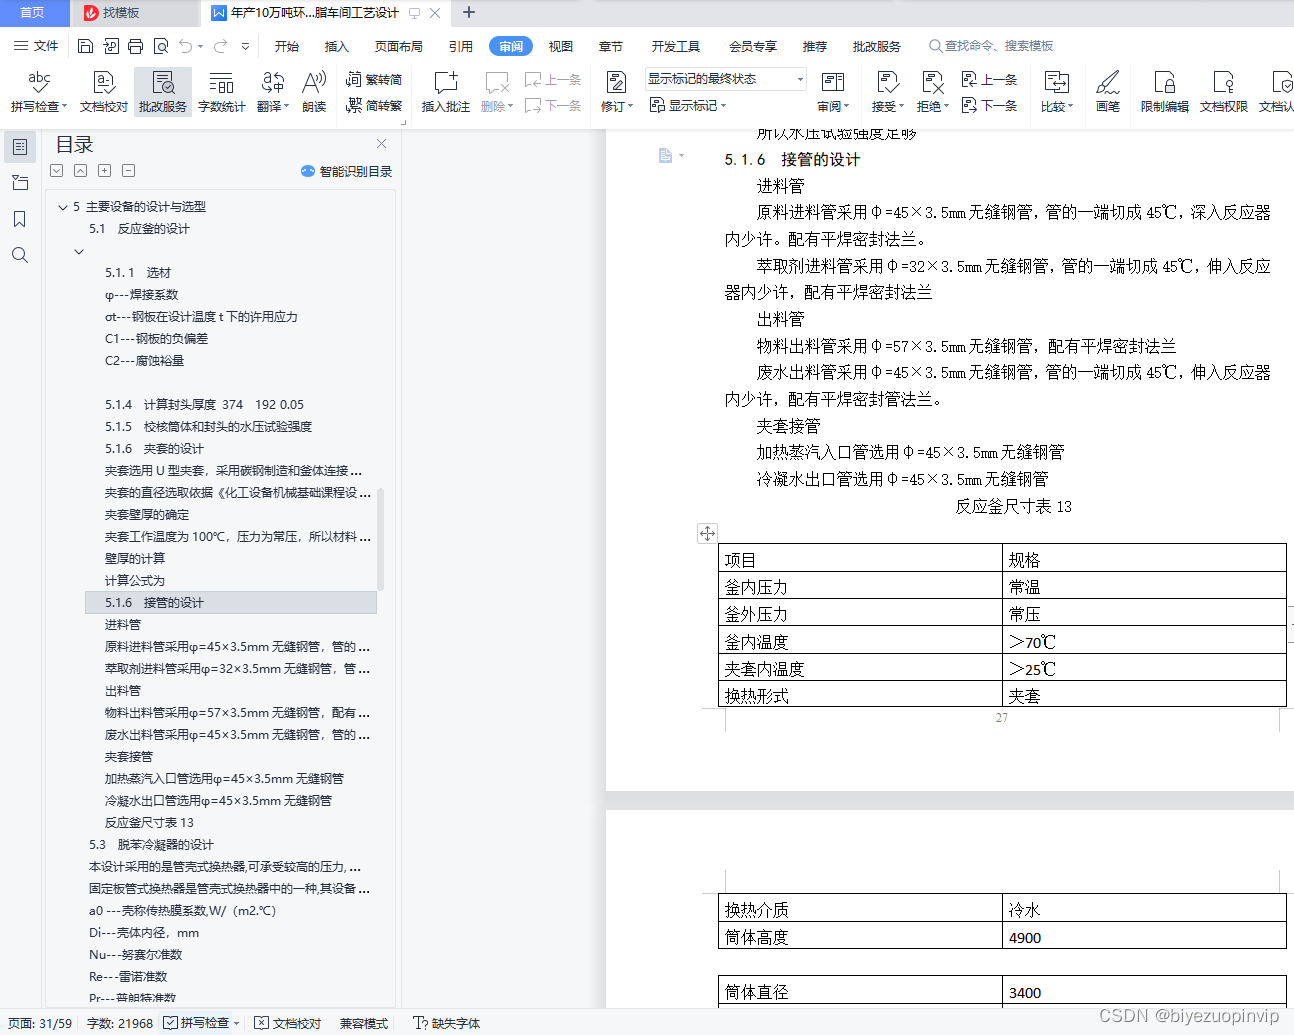Go to 下一条 next change
This screenshot has height=1035, width=1294.
pyautogui.click(x=989, y=105)
